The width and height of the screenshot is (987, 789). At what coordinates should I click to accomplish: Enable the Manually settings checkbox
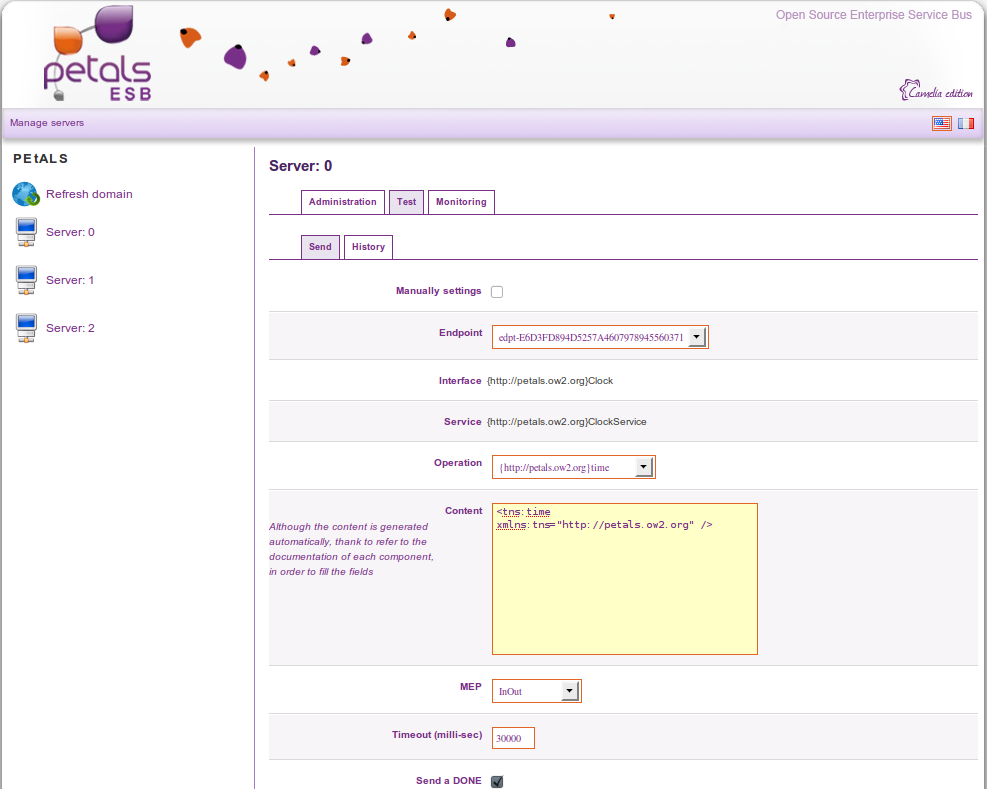(x=497, y=292)
